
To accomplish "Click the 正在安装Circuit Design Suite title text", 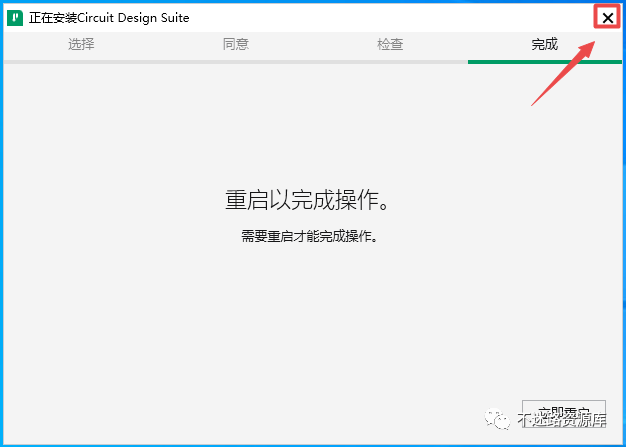I will [x=109, y=18].
